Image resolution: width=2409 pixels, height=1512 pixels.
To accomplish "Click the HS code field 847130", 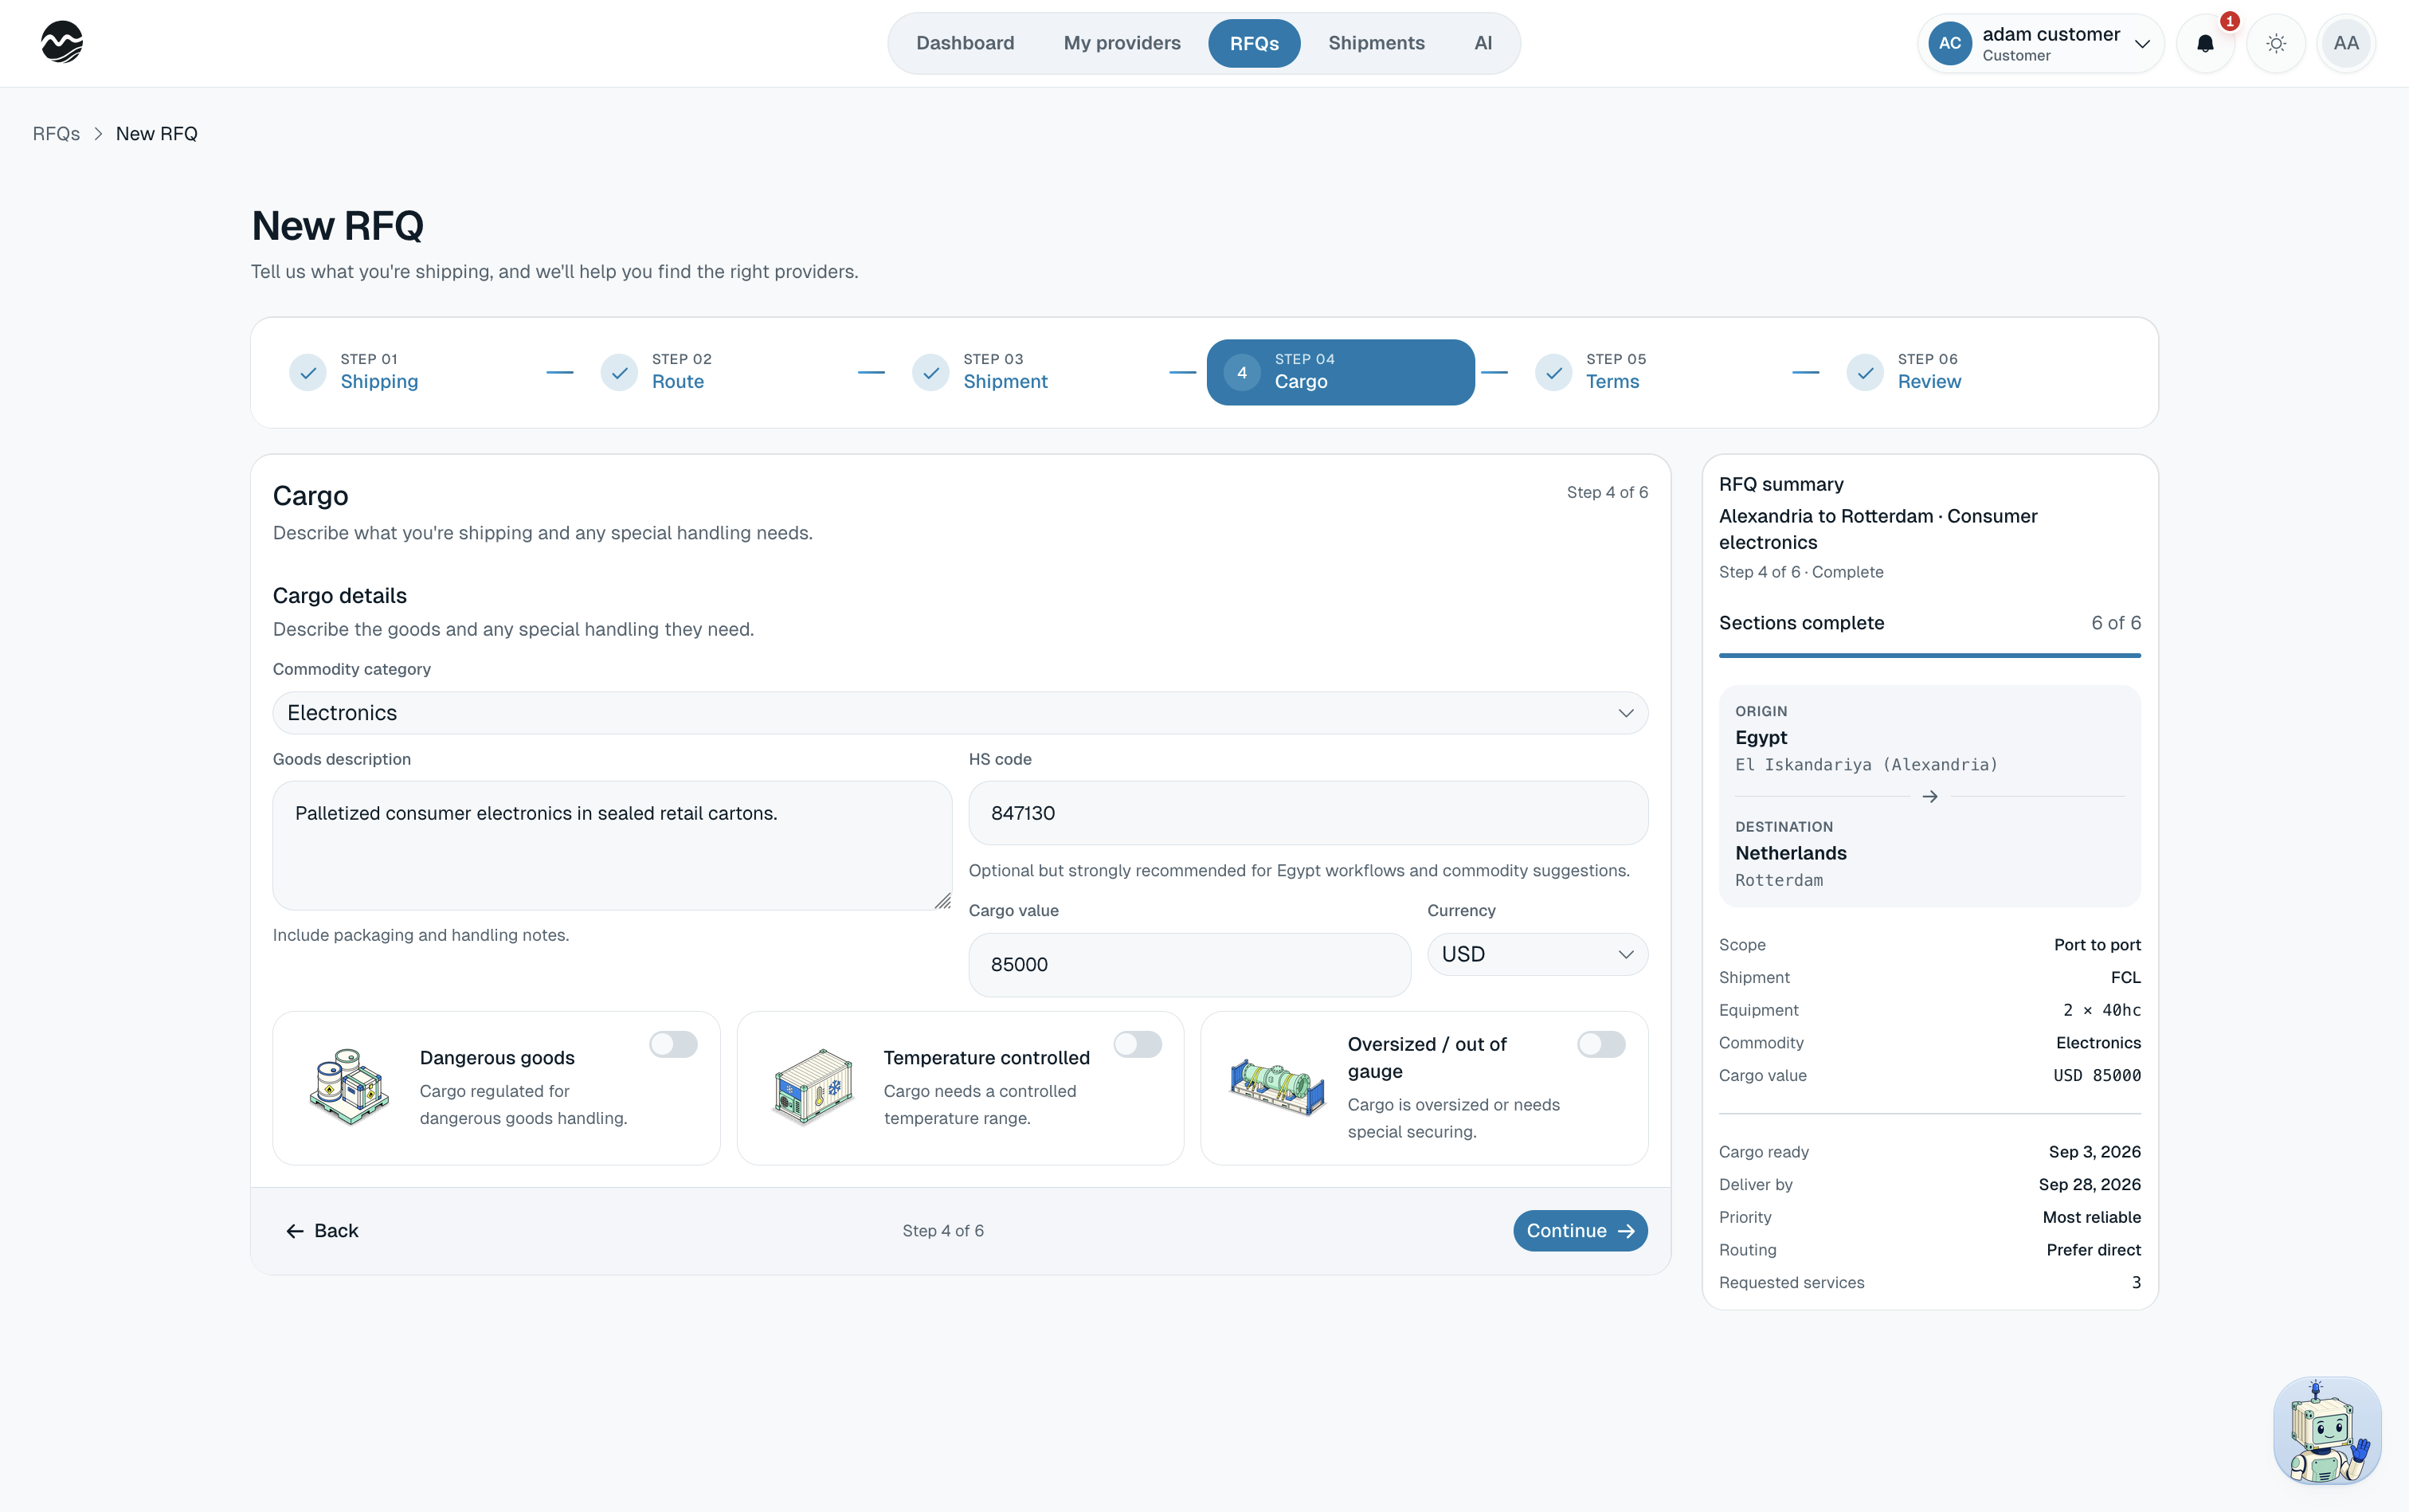I will coord(1308,813).
